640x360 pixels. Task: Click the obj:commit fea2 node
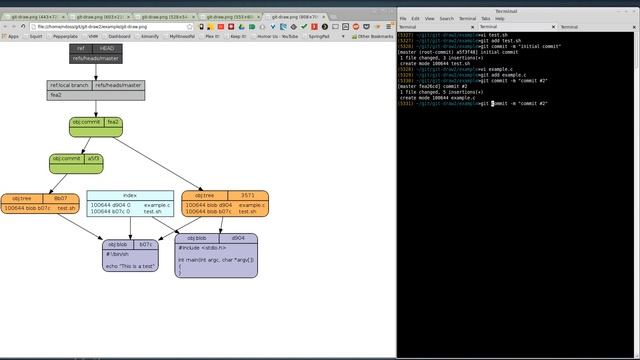[x=96, y=127]
